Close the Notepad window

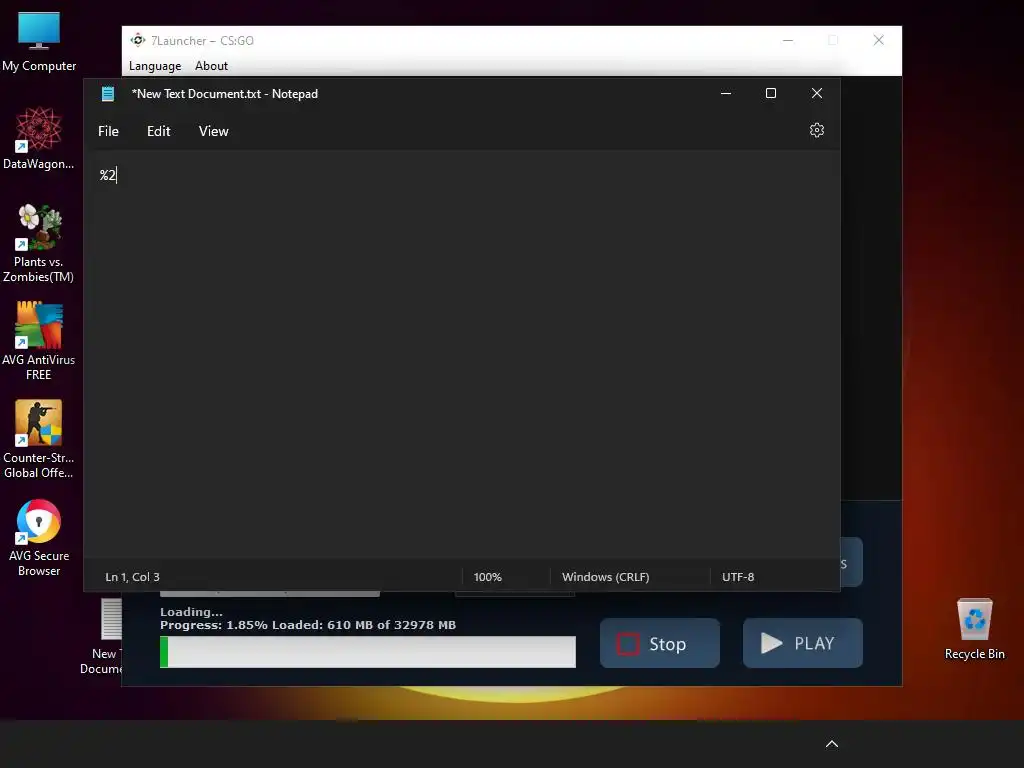[817, 93]
